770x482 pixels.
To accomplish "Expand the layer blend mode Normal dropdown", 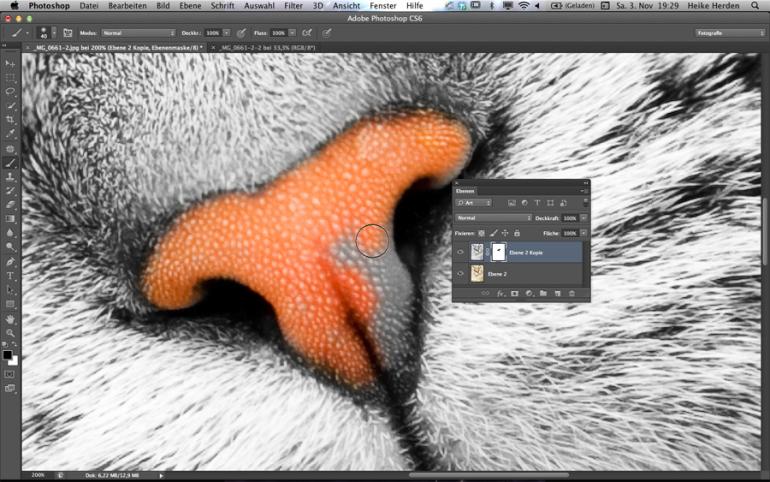I will tap(493, 217).
